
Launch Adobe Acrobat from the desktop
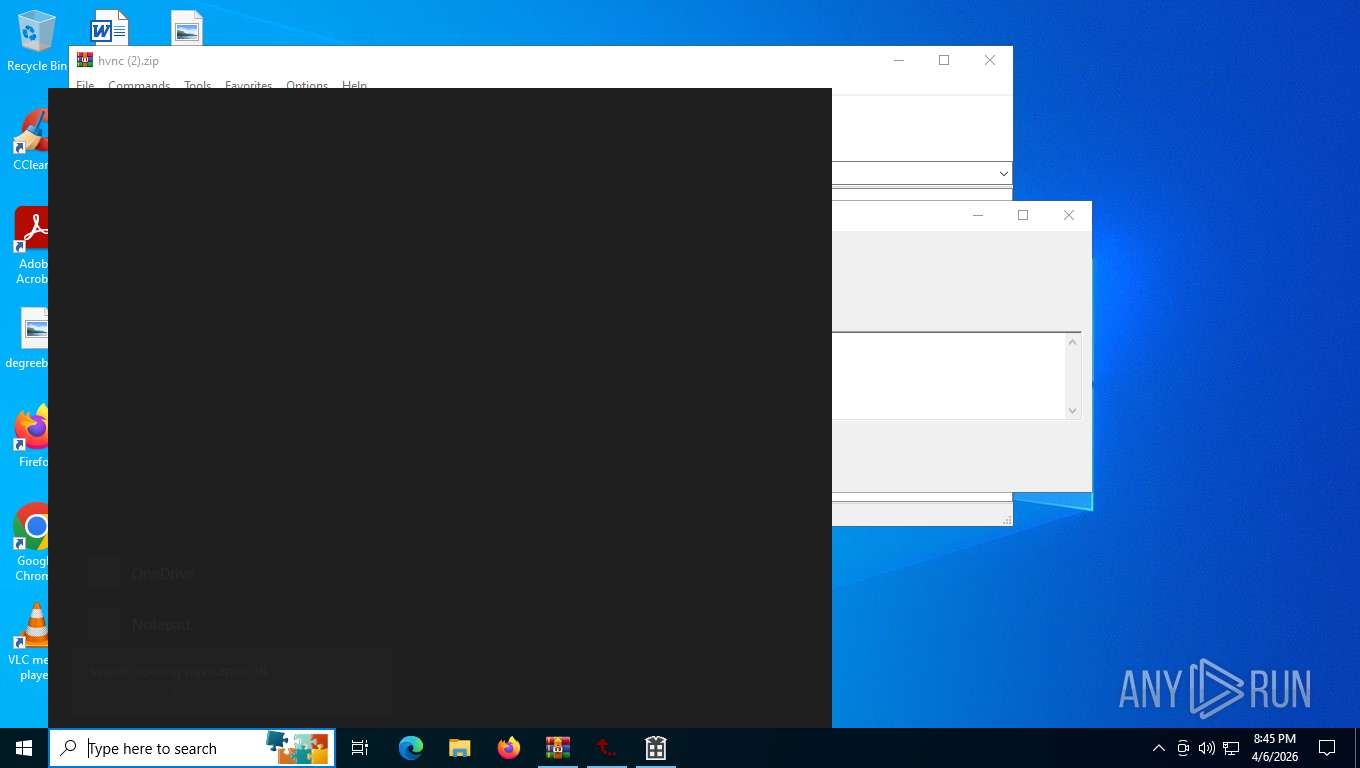33,245
